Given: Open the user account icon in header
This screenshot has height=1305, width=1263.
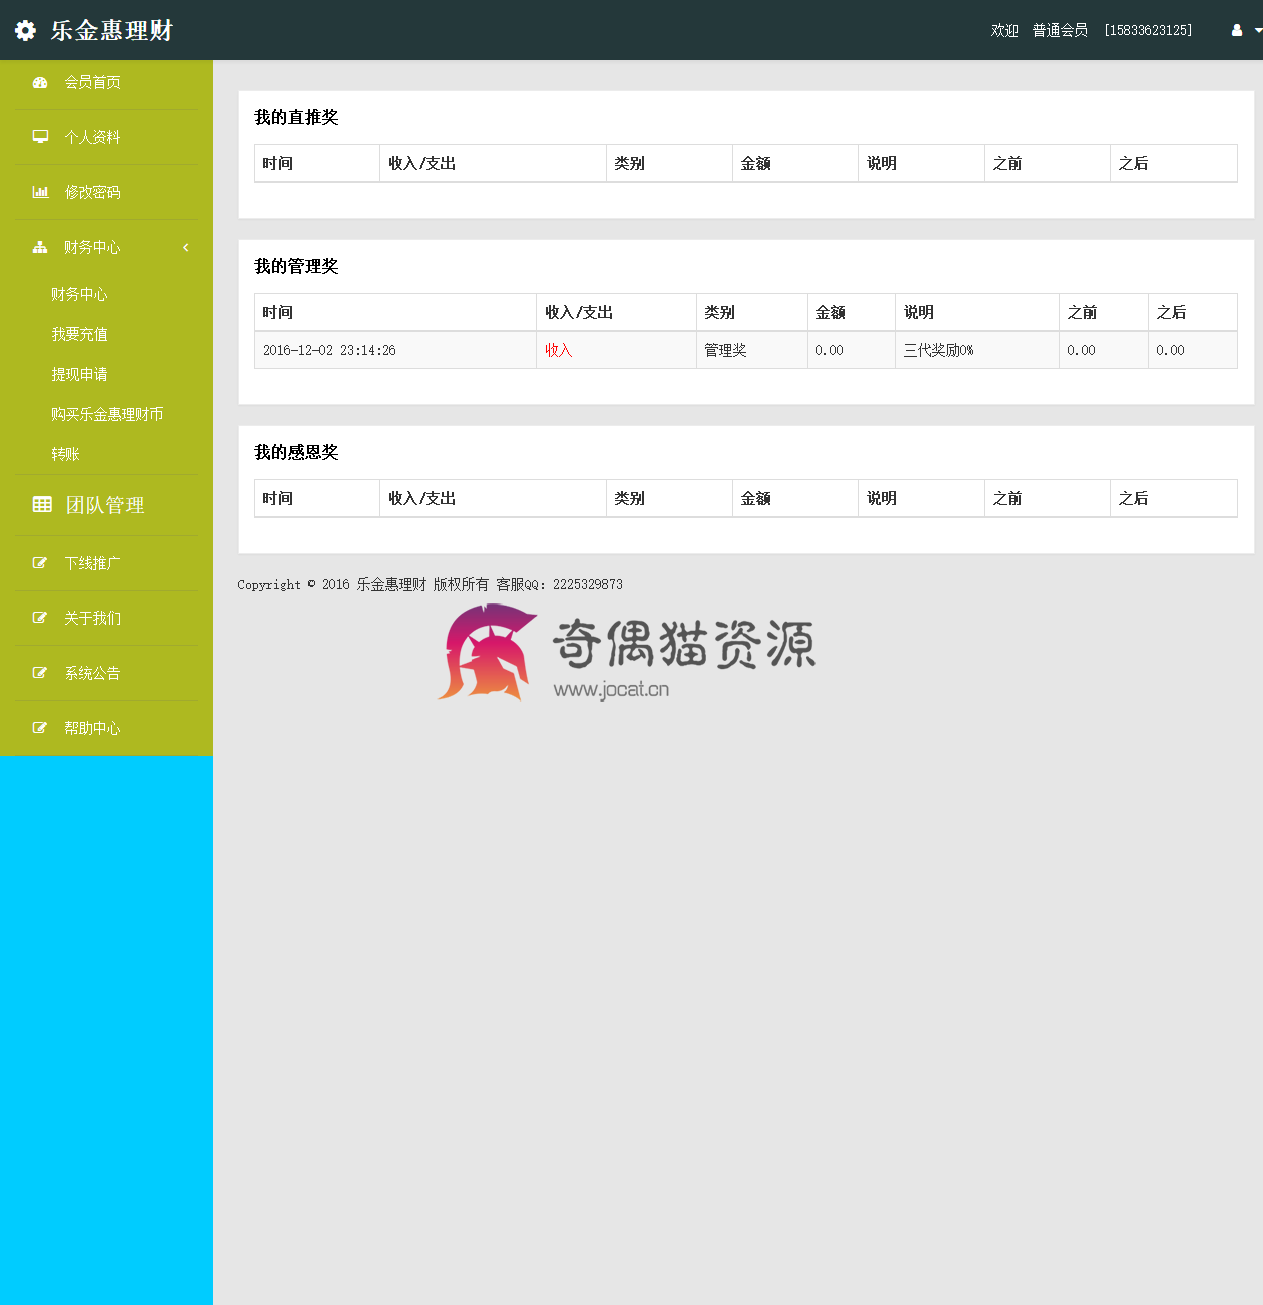Looking at the screenshot, I should tap(1237, 30).
